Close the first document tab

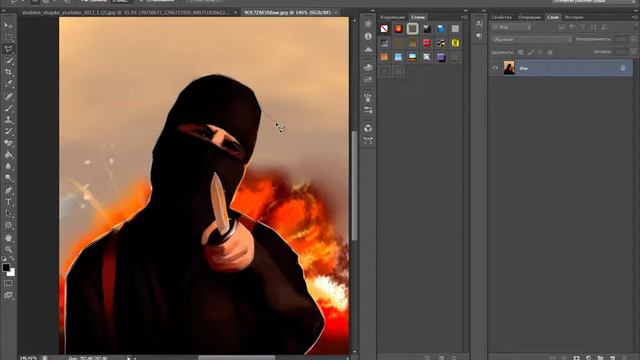236,13
